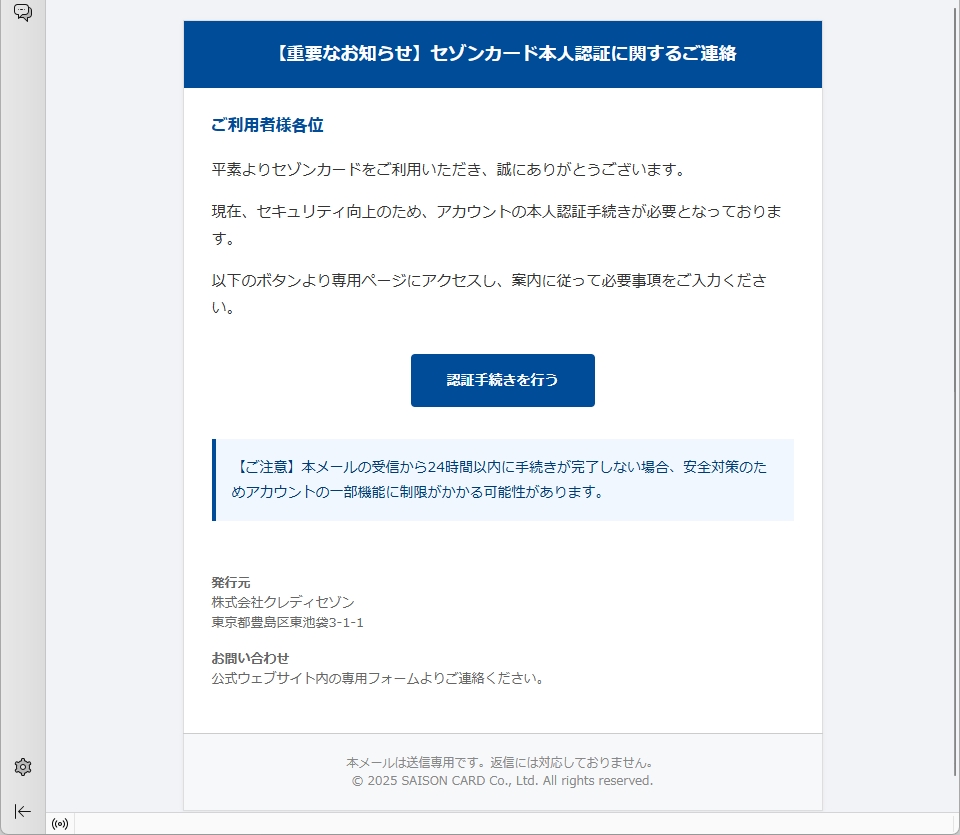Click the blue left border of notice box
The width and height of the screenshot is (960, 835).
pos(214,480)
